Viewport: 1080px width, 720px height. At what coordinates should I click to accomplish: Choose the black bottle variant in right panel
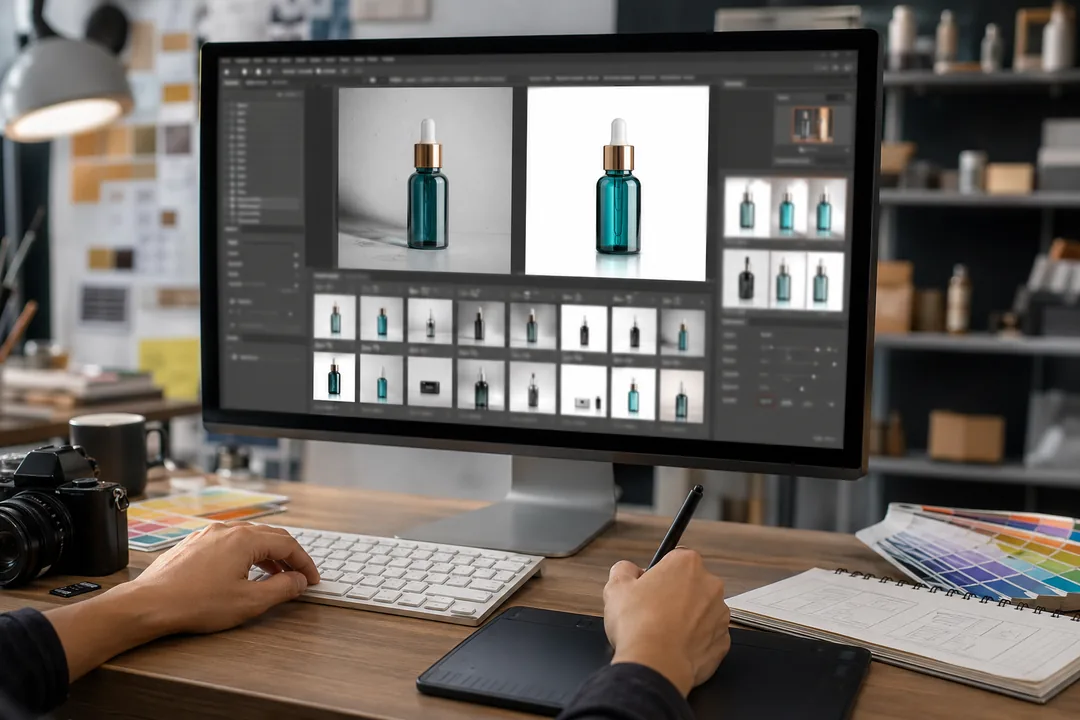point(745,279)
